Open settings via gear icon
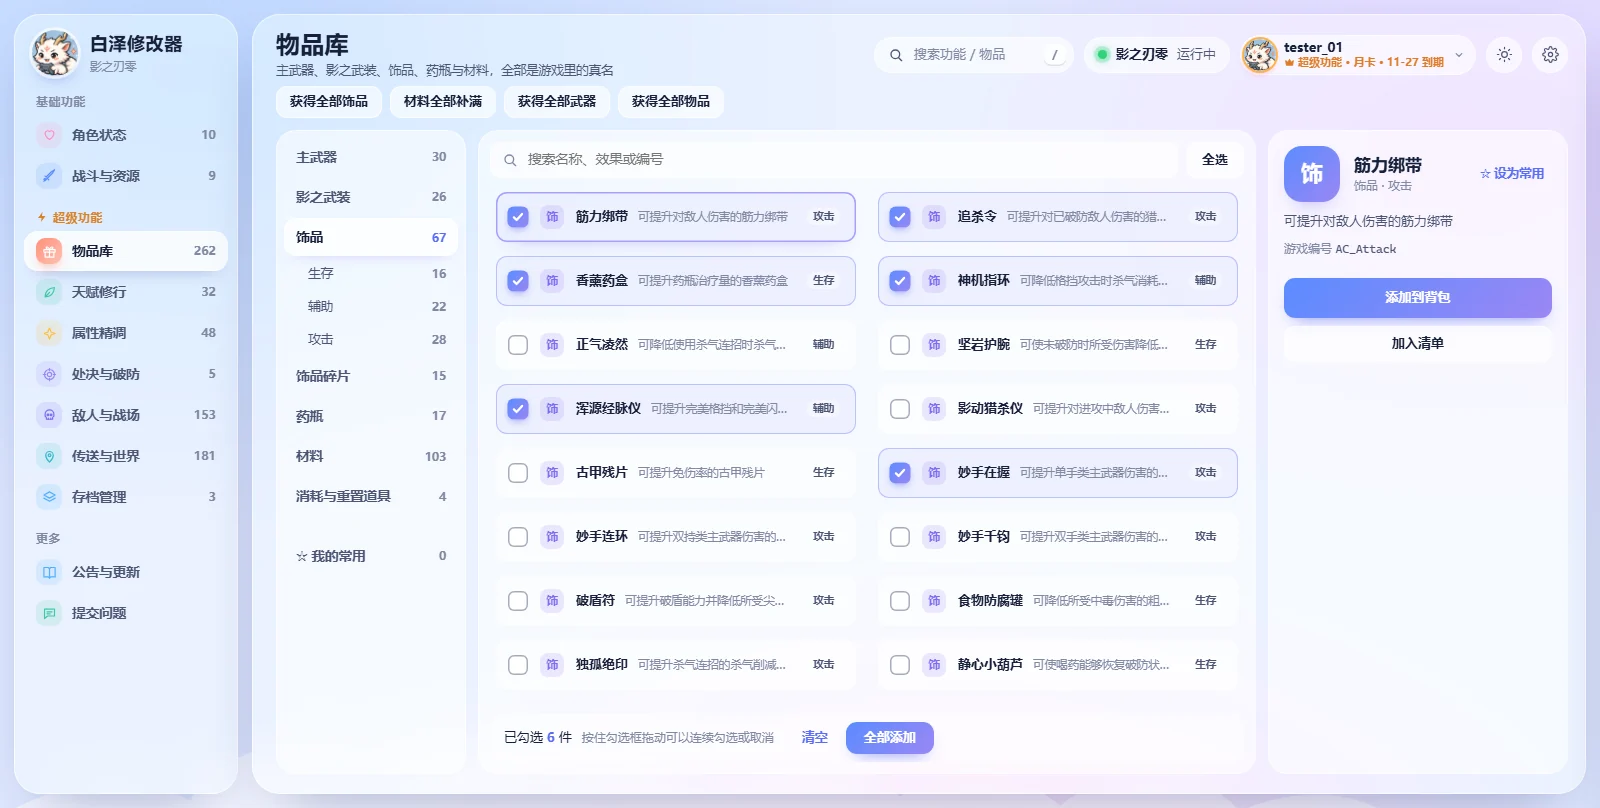The height and width of the screenshot is (808, 1600). click(x=1550, y=55)
